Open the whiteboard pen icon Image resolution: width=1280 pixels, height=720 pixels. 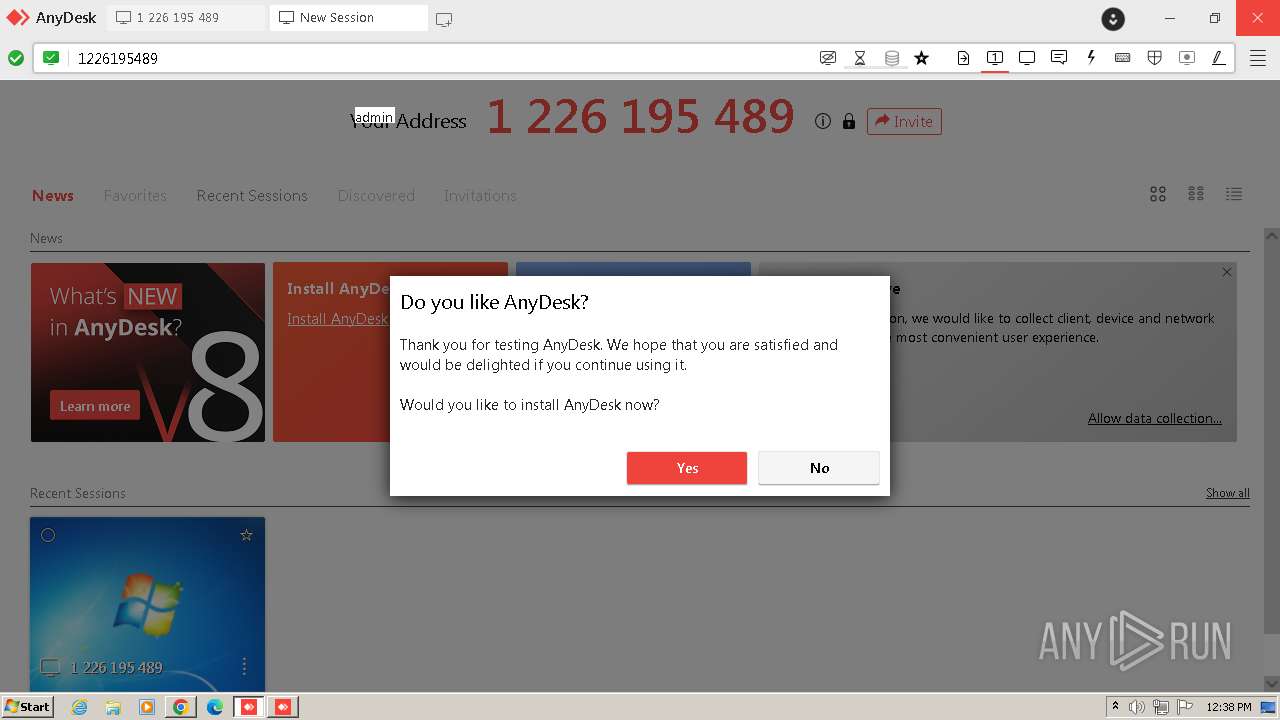pyautogui.click(x=1219, y=58)
